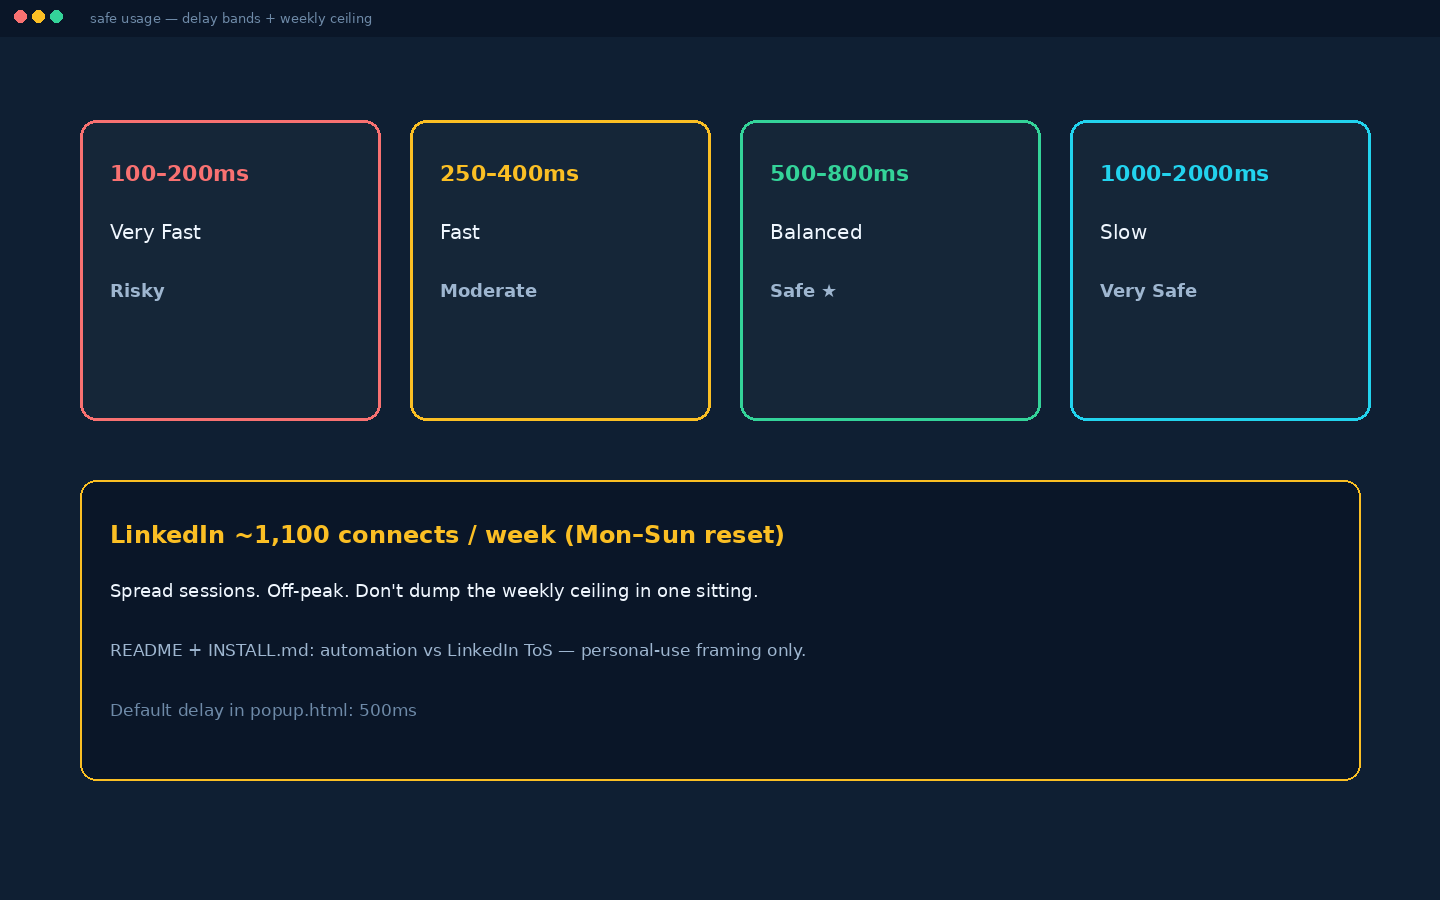Click the 'Spread sessions. Off-peak.' advice line
Image resolution: width=1440 pixels, height=900 pixels.
434,591
